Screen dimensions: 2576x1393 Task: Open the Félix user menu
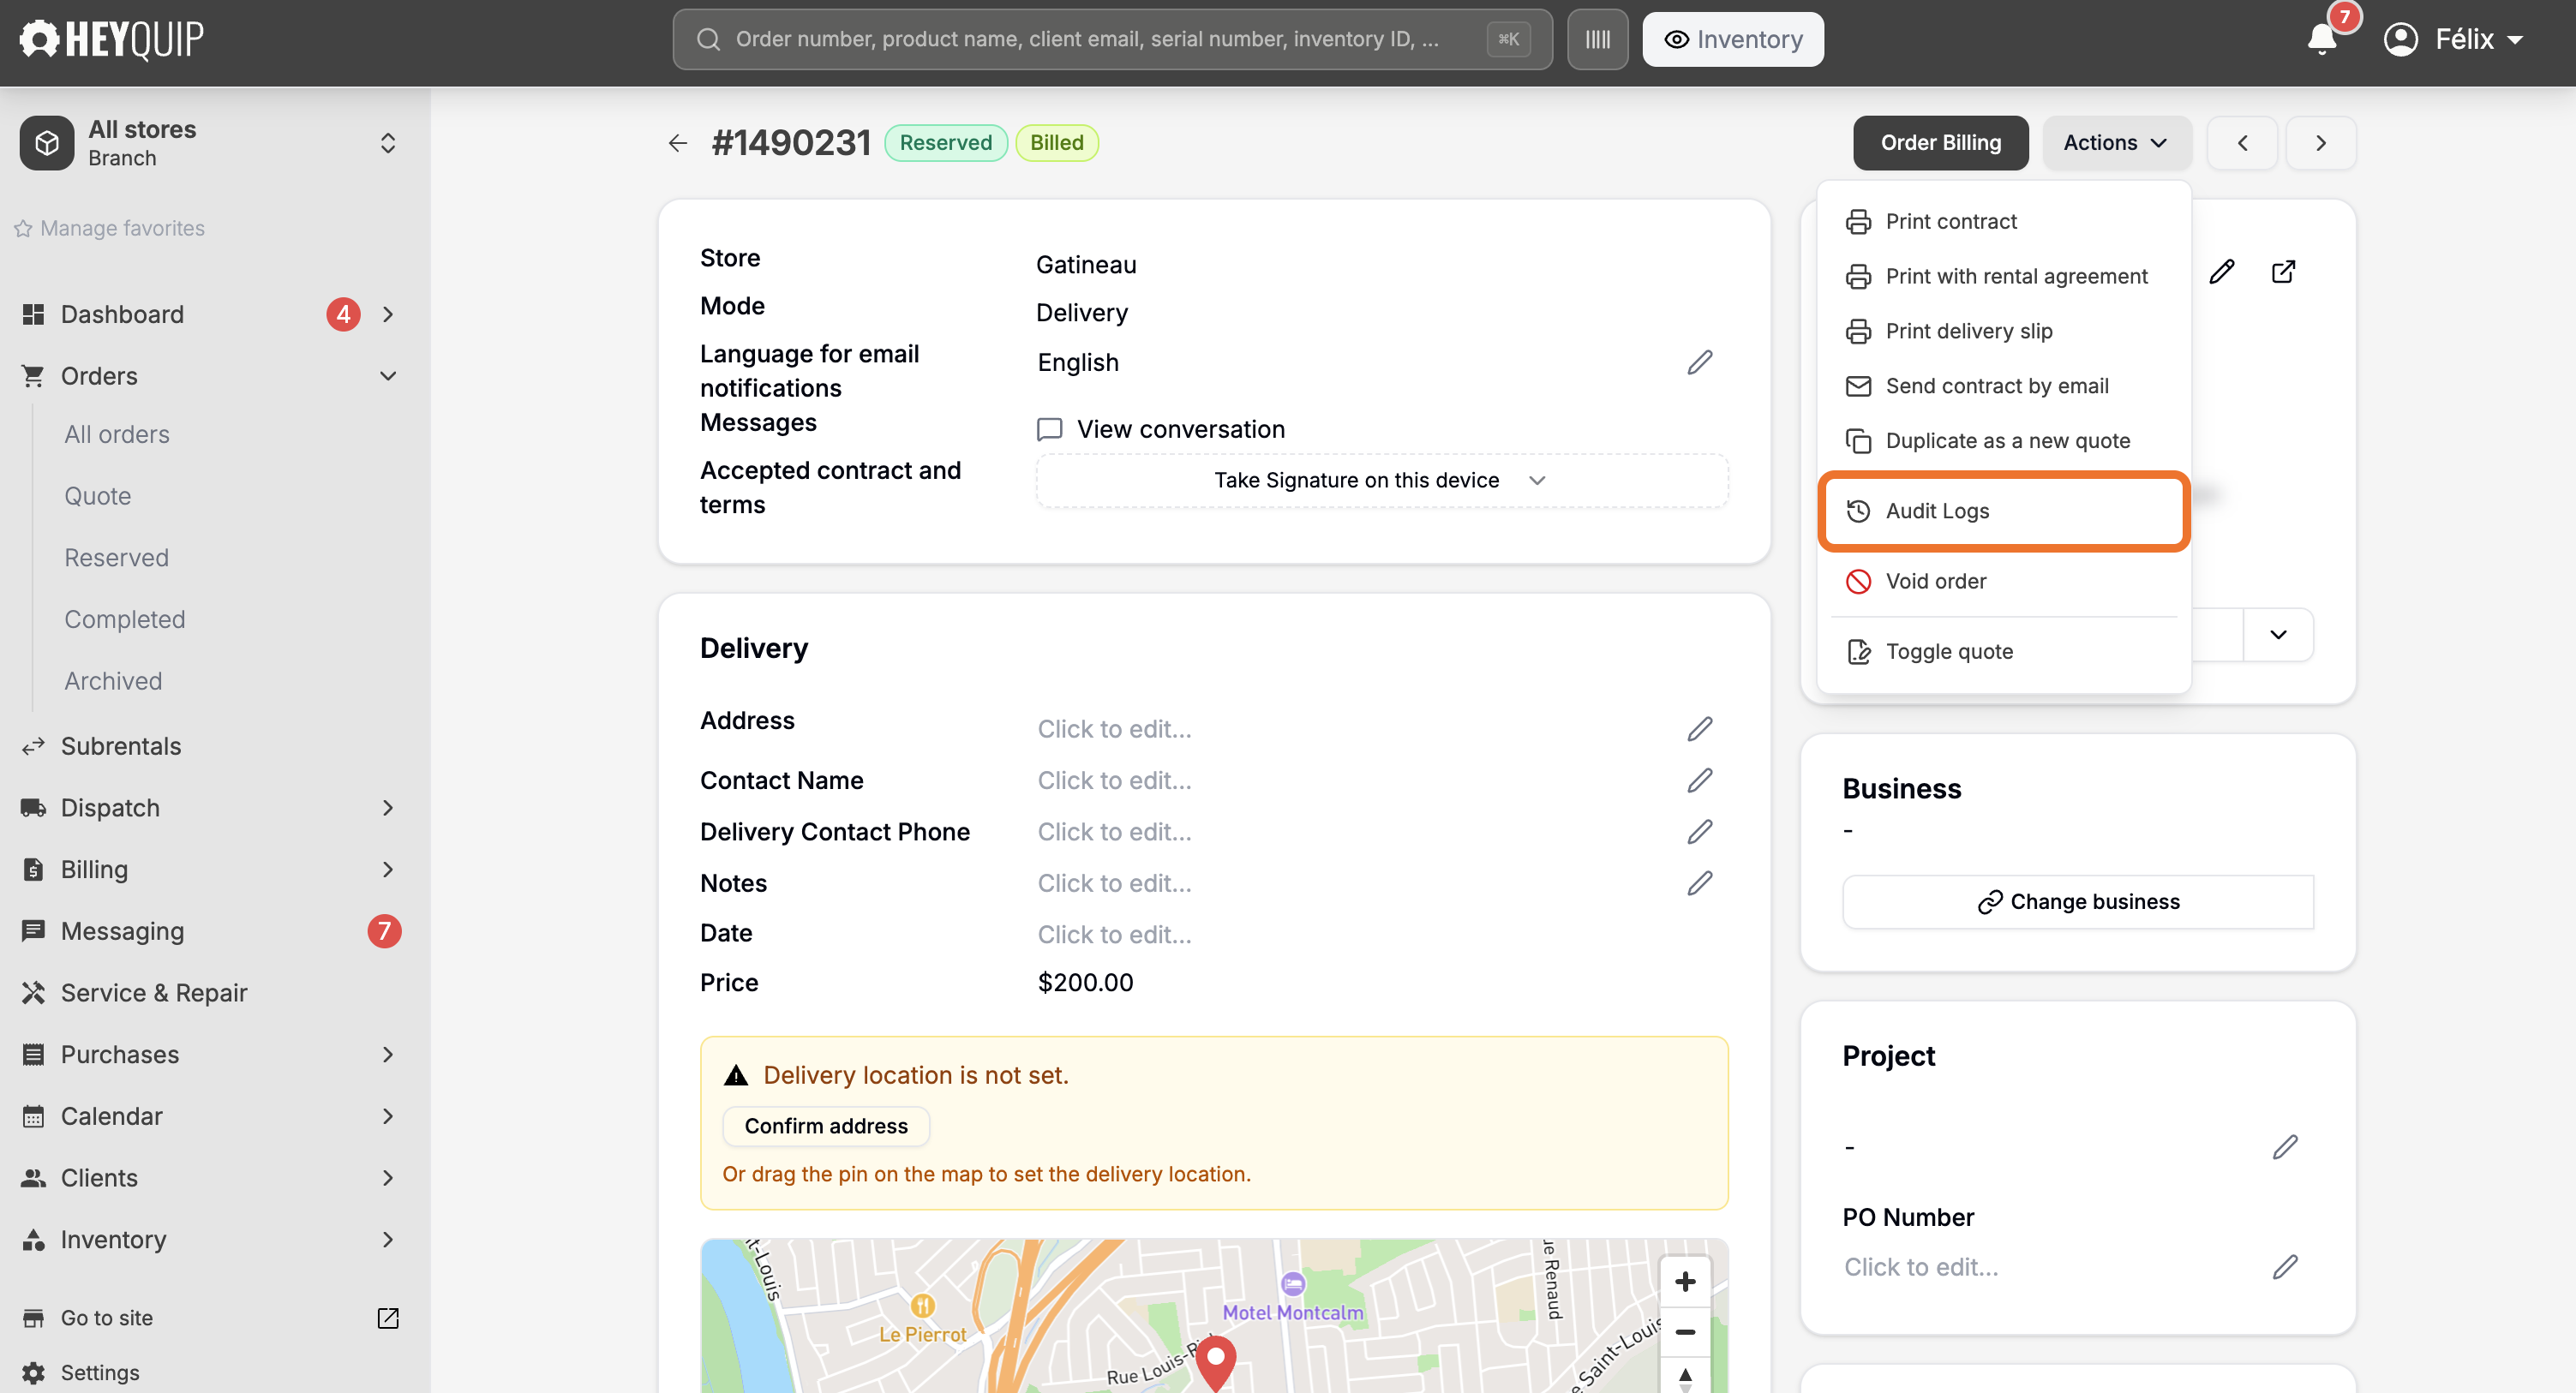click(2454, 39)
